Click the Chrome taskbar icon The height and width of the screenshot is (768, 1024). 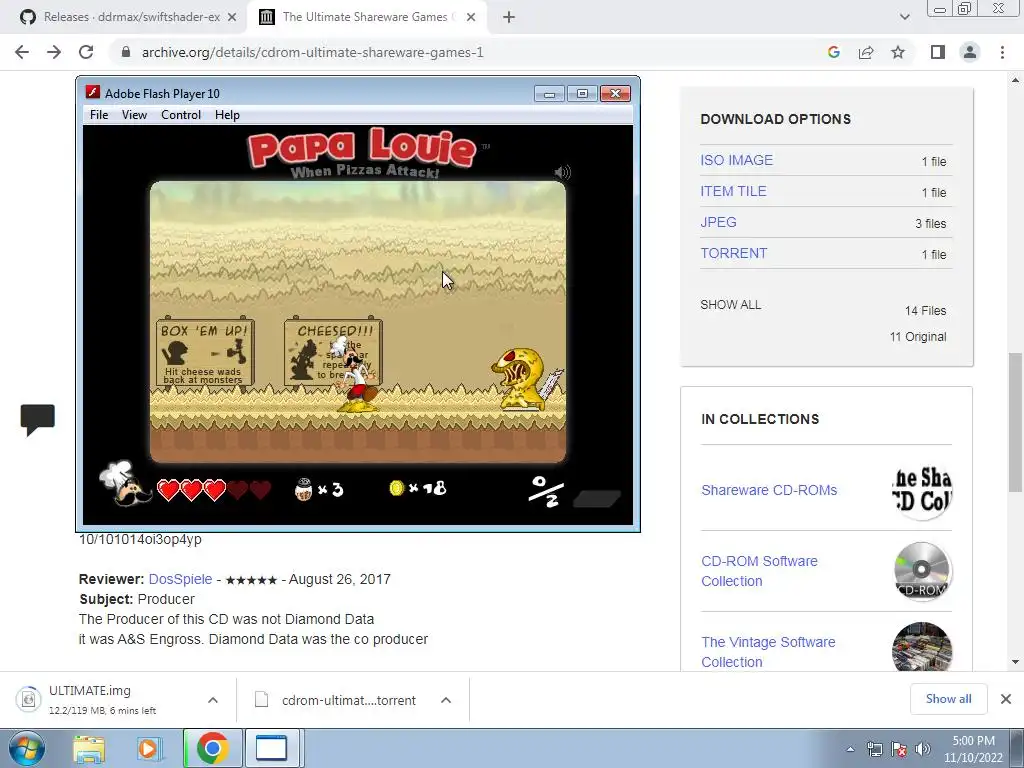coord(212,748)
